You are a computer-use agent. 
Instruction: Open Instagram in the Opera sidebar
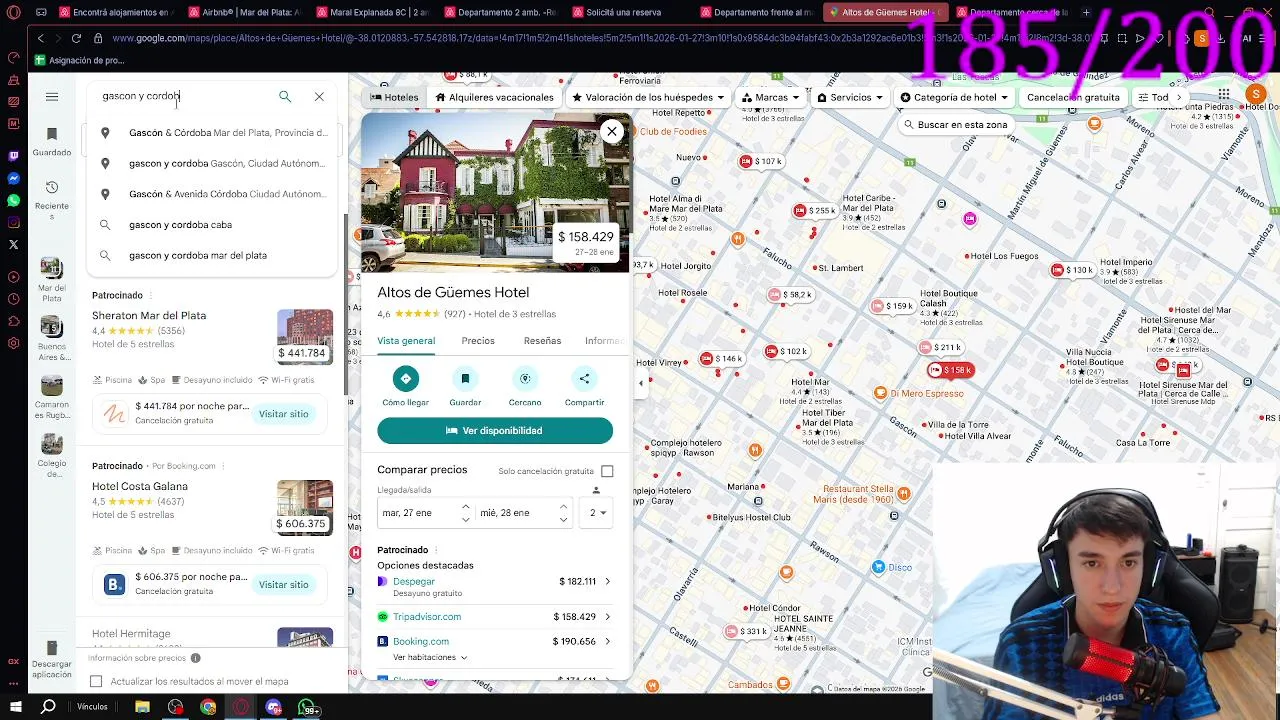13,223
